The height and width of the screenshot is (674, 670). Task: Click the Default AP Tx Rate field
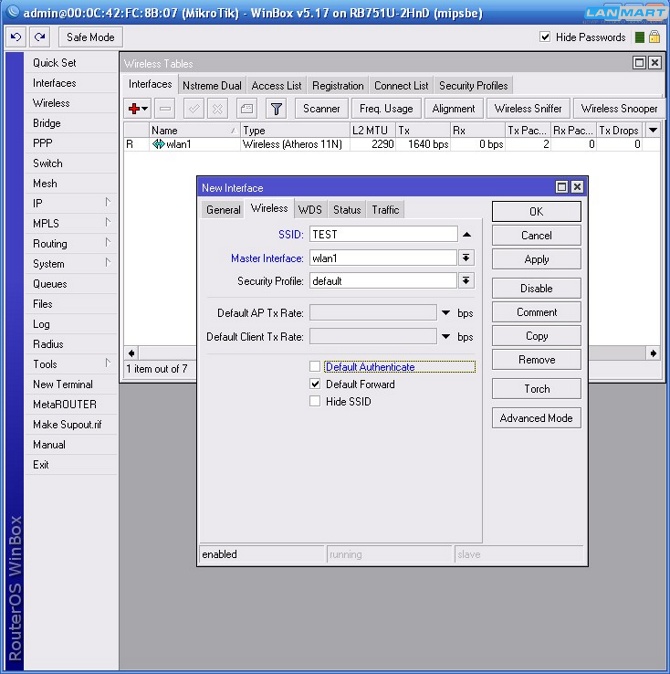[x=373, y=312]
